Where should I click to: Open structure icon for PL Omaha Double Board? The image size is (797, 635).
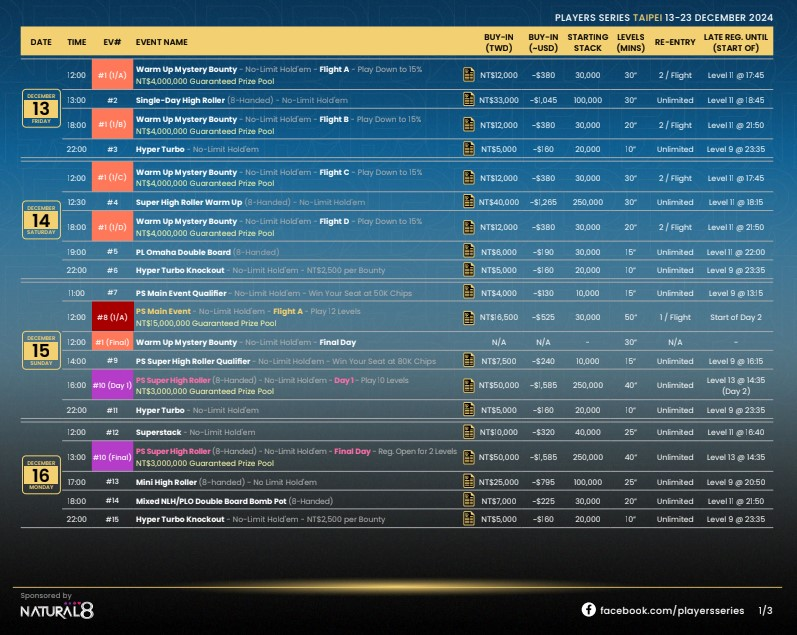tap(468, 252)
